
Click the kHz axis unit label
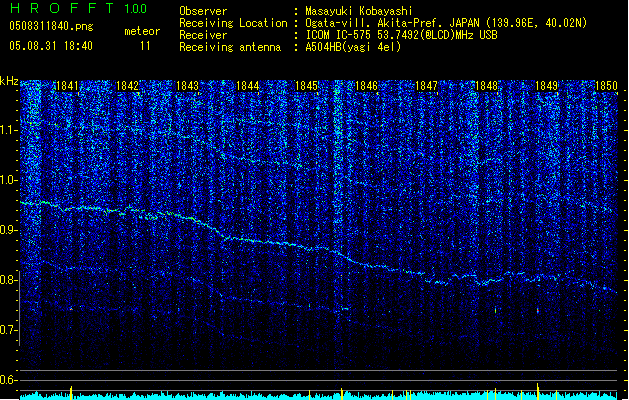coord(9,81)
